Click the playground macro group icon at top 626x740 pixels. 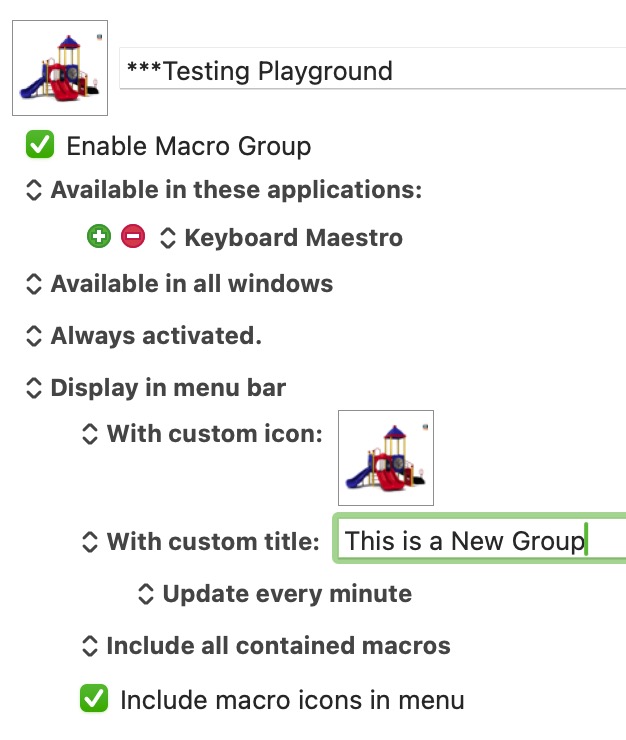coord(60,68)
